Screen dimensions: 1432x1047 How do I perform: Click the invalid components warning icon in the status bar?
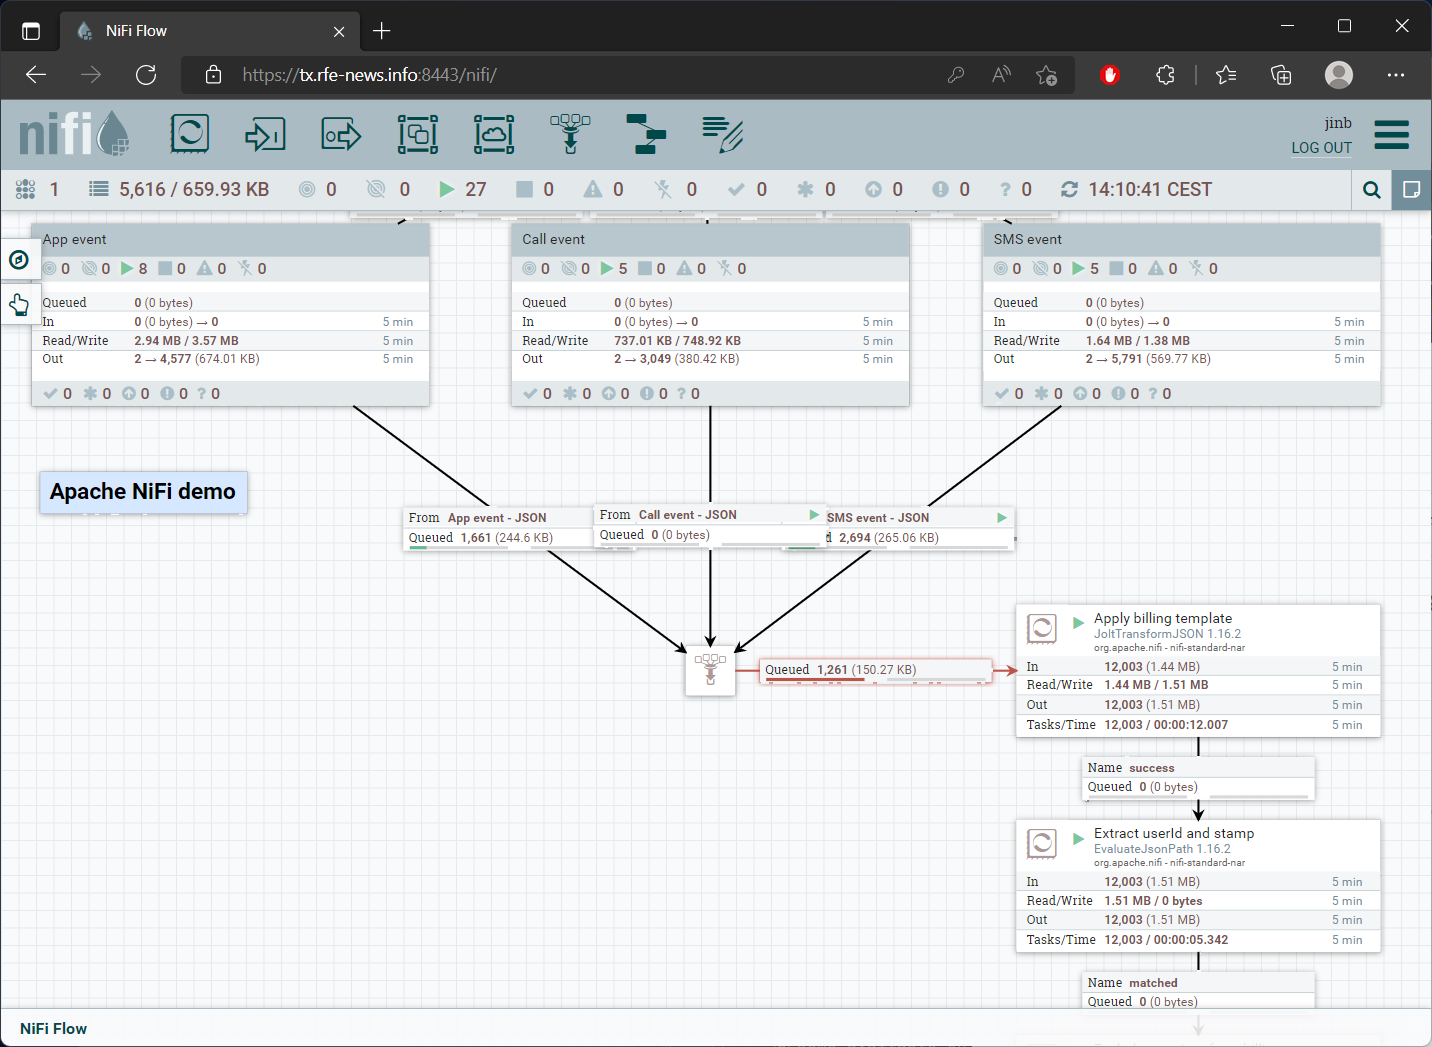(x=593, y=190)
